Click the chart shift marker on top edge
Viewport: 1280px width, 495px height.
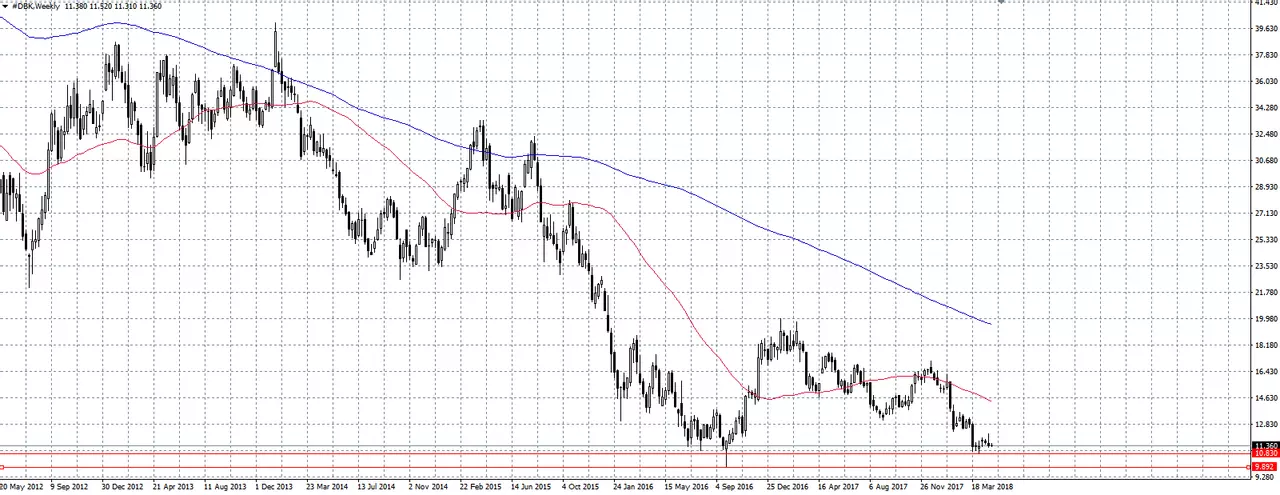(1000, 3)
